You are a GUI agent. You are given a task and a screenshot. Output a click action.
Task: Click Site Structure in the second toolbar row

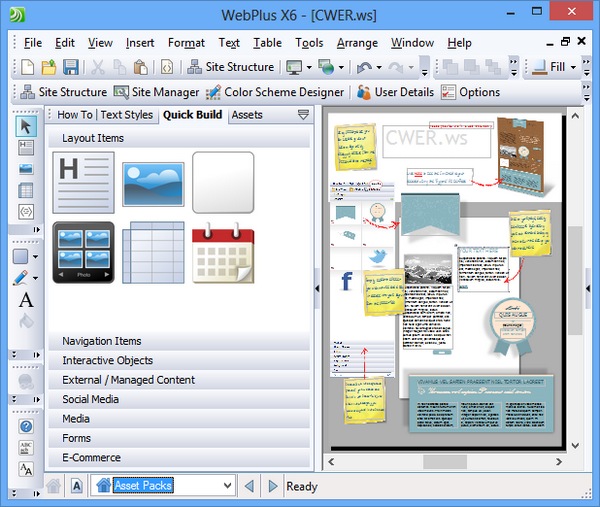click(x=64, y=92)
